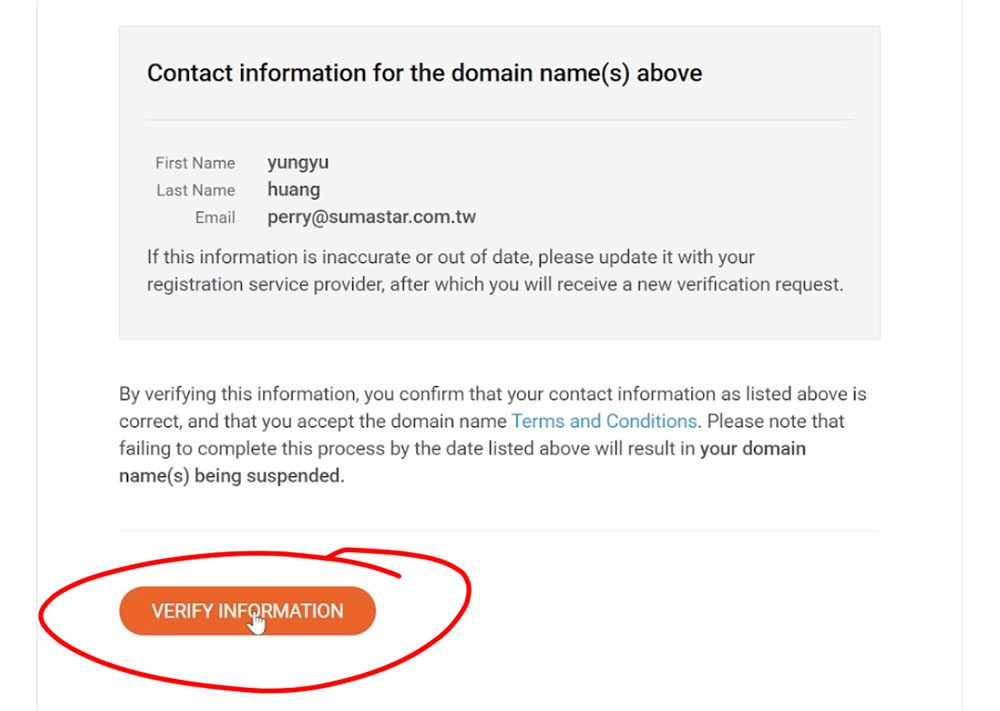Click the divider line under the heading
This screenshot has height=711, width=1000.
tap(499, 119)
